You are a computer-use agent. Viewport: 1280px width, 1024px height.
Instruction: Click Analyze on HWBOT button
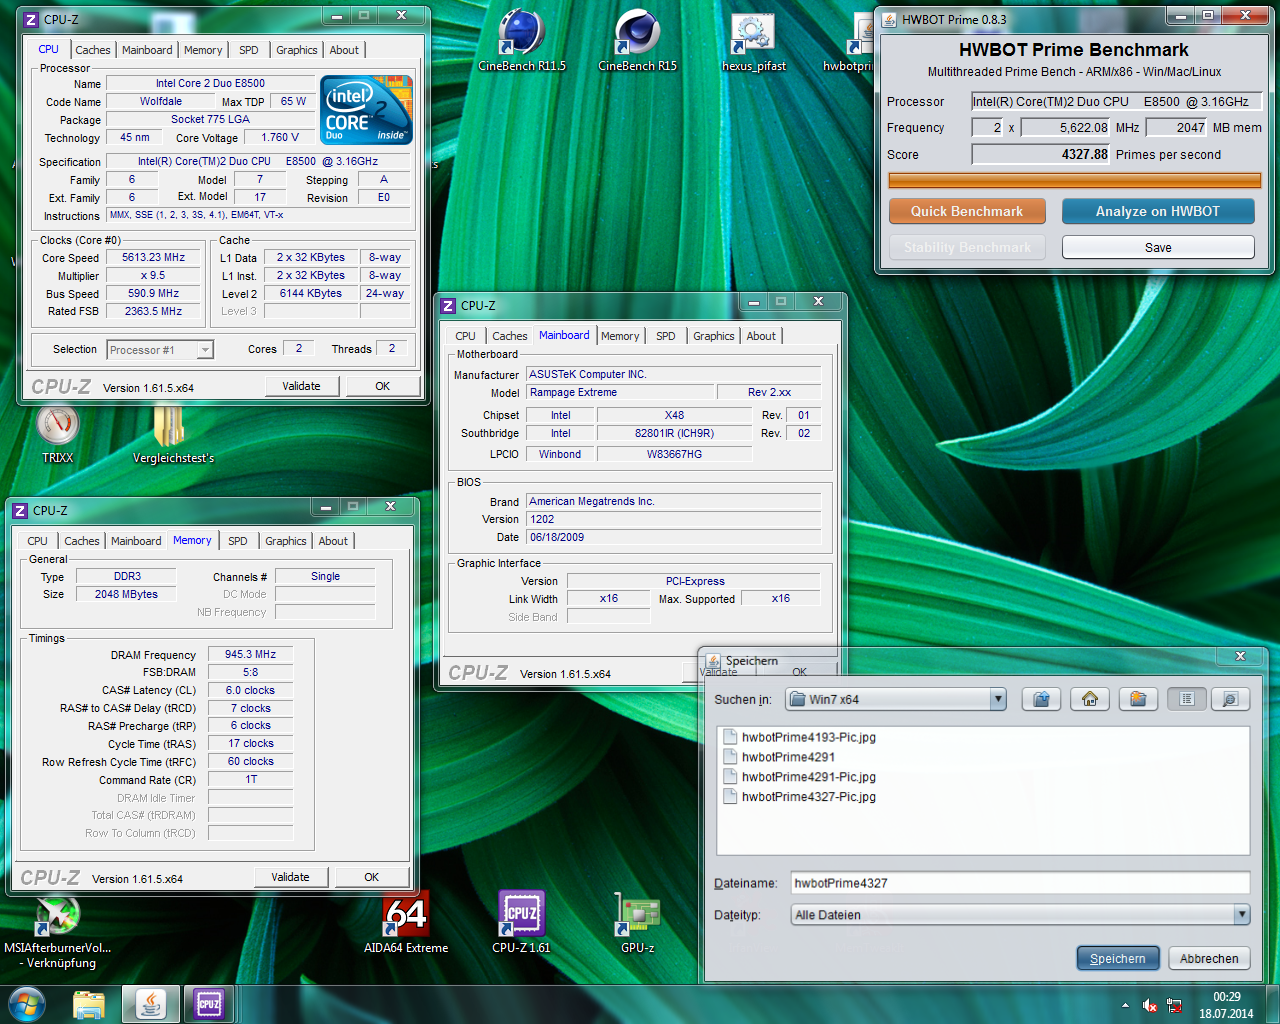[x=1158, y=211]
